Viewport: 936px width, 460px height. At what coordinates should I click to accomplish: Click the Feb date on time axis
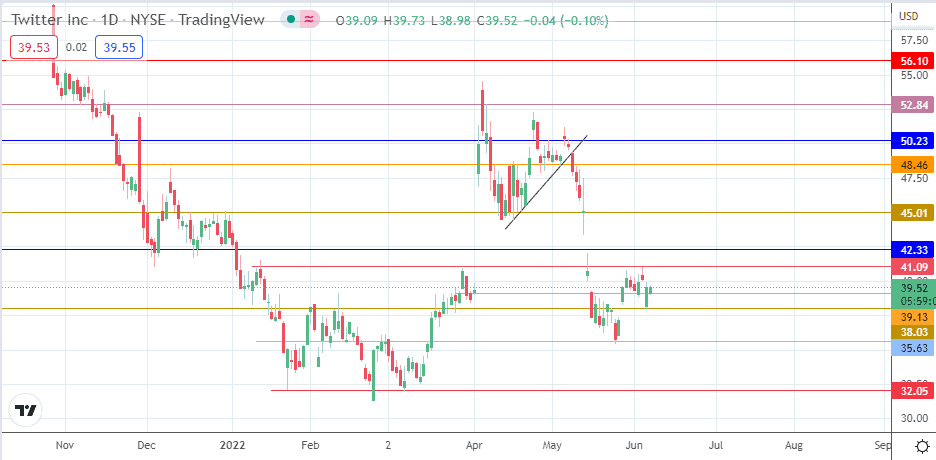(310, 445)
